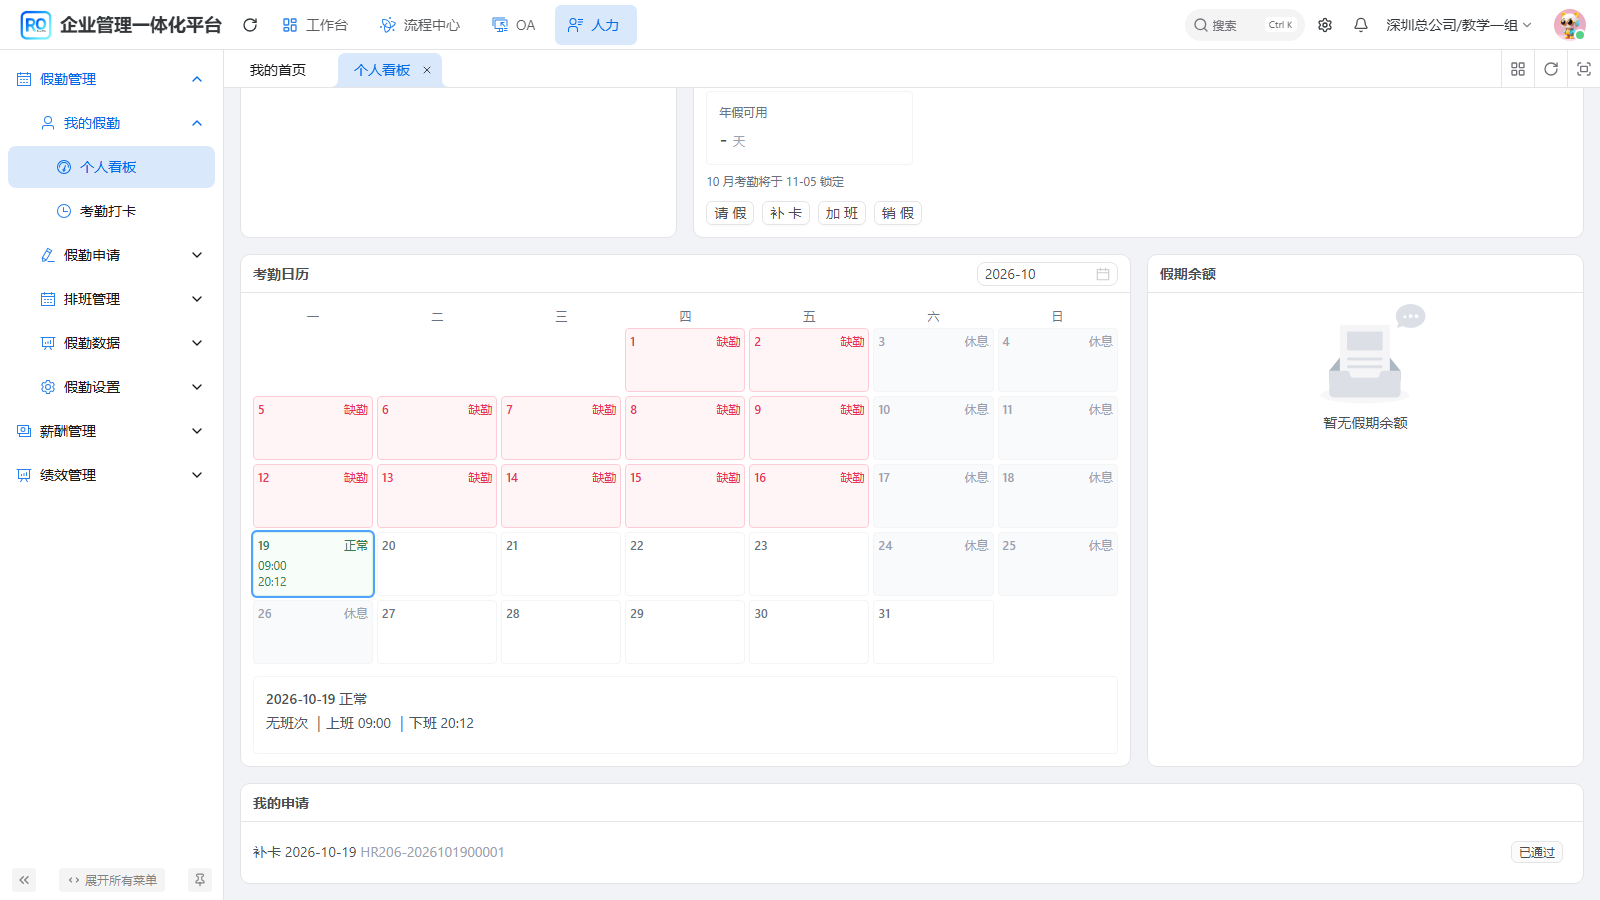Image resolution: width=1600 pixels, height=900 pixels.
Task: Click the 已通过 status tag
Action: point(1537,852)
